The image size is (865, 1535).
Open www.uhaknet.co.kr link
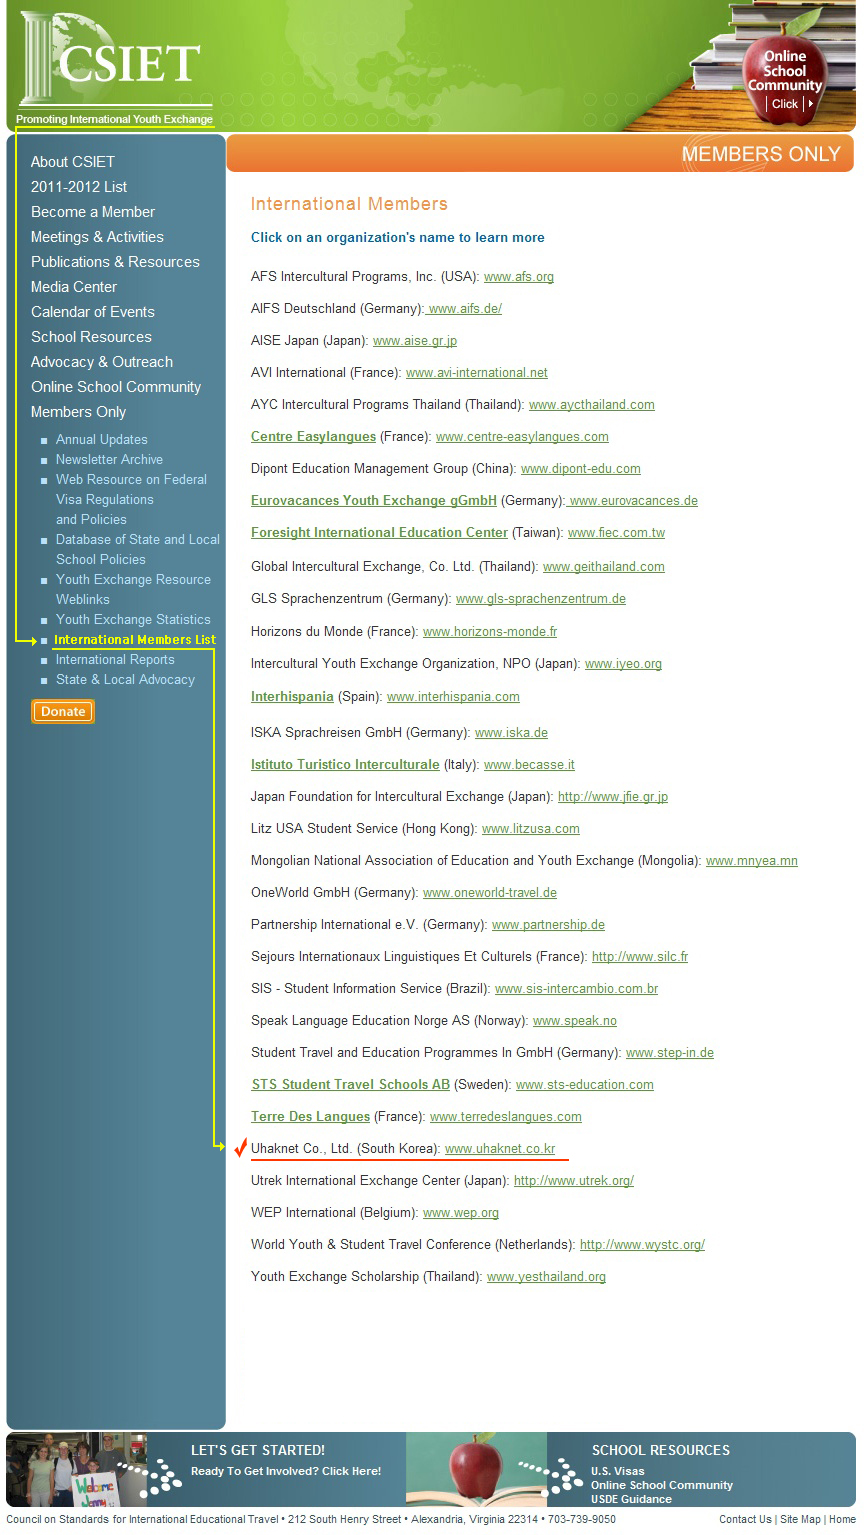pos(500,1148)
